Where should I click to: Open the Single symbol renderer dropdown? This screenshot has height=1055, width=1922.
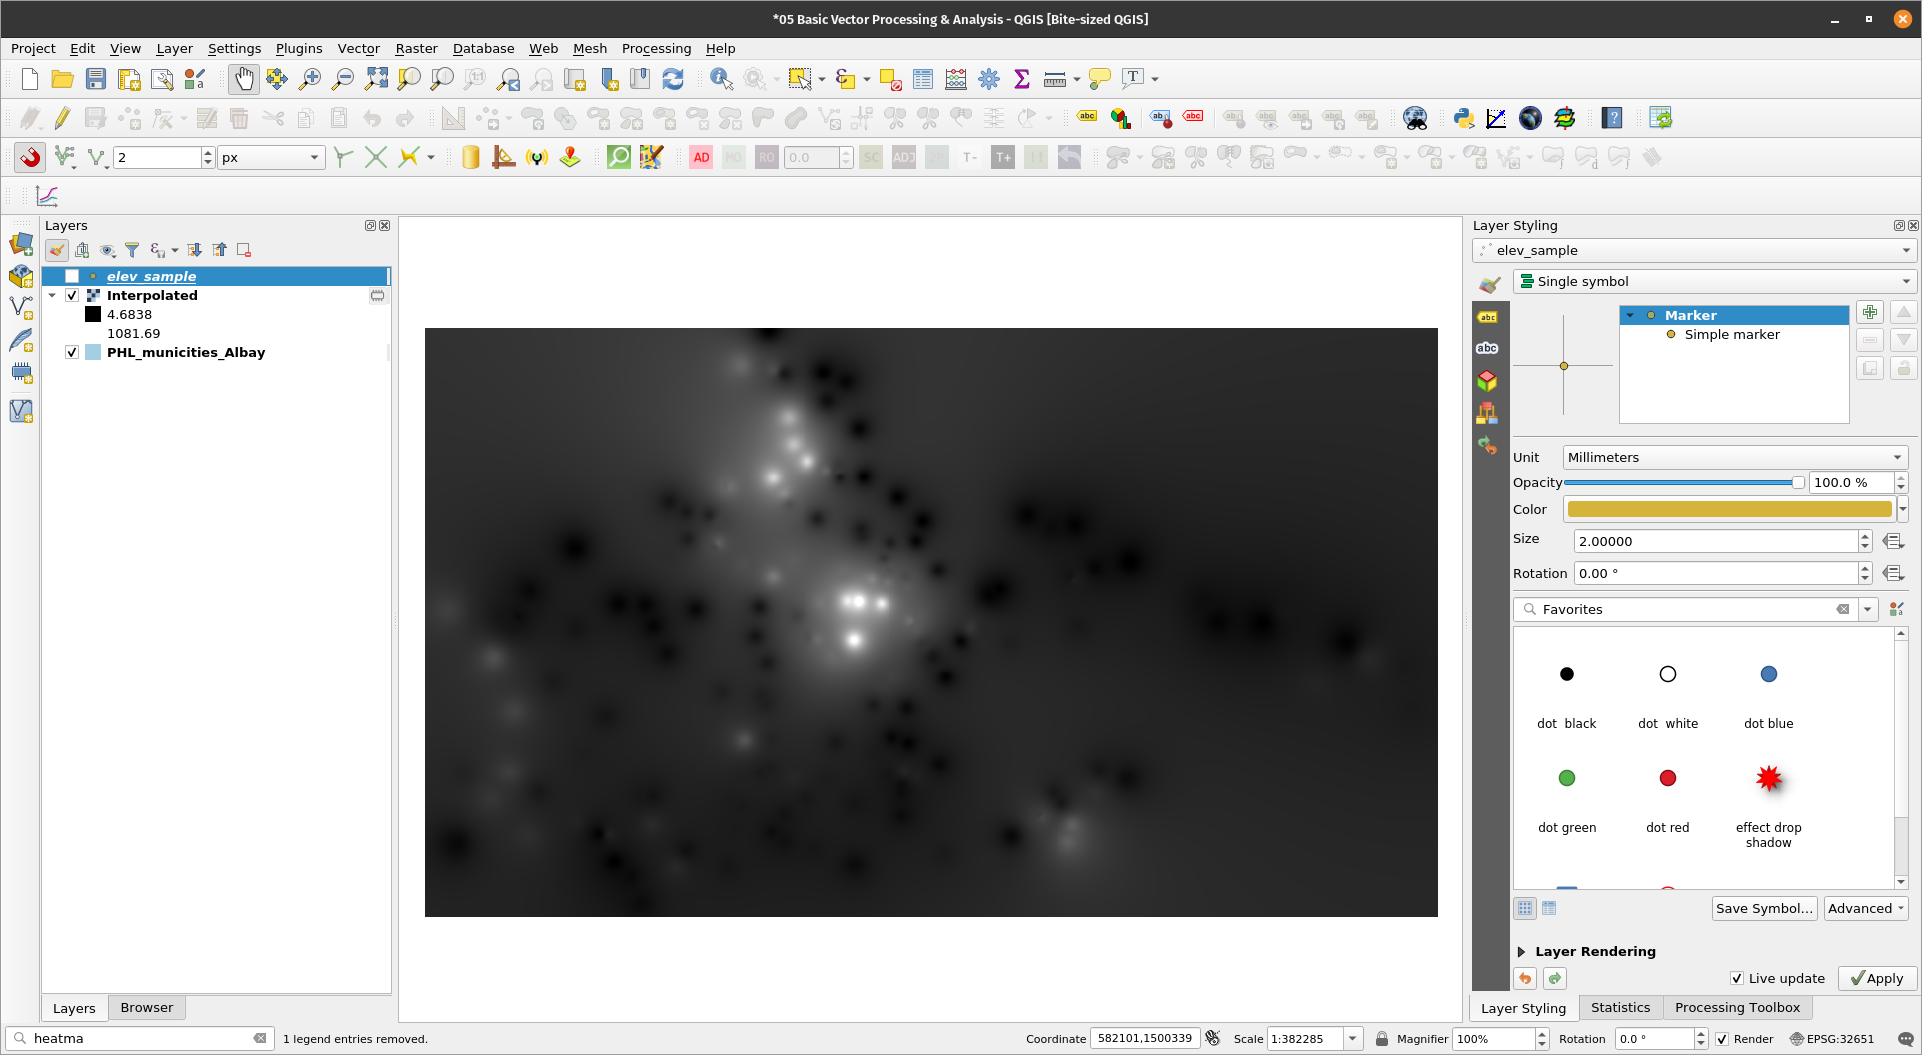pos(1714,281)
